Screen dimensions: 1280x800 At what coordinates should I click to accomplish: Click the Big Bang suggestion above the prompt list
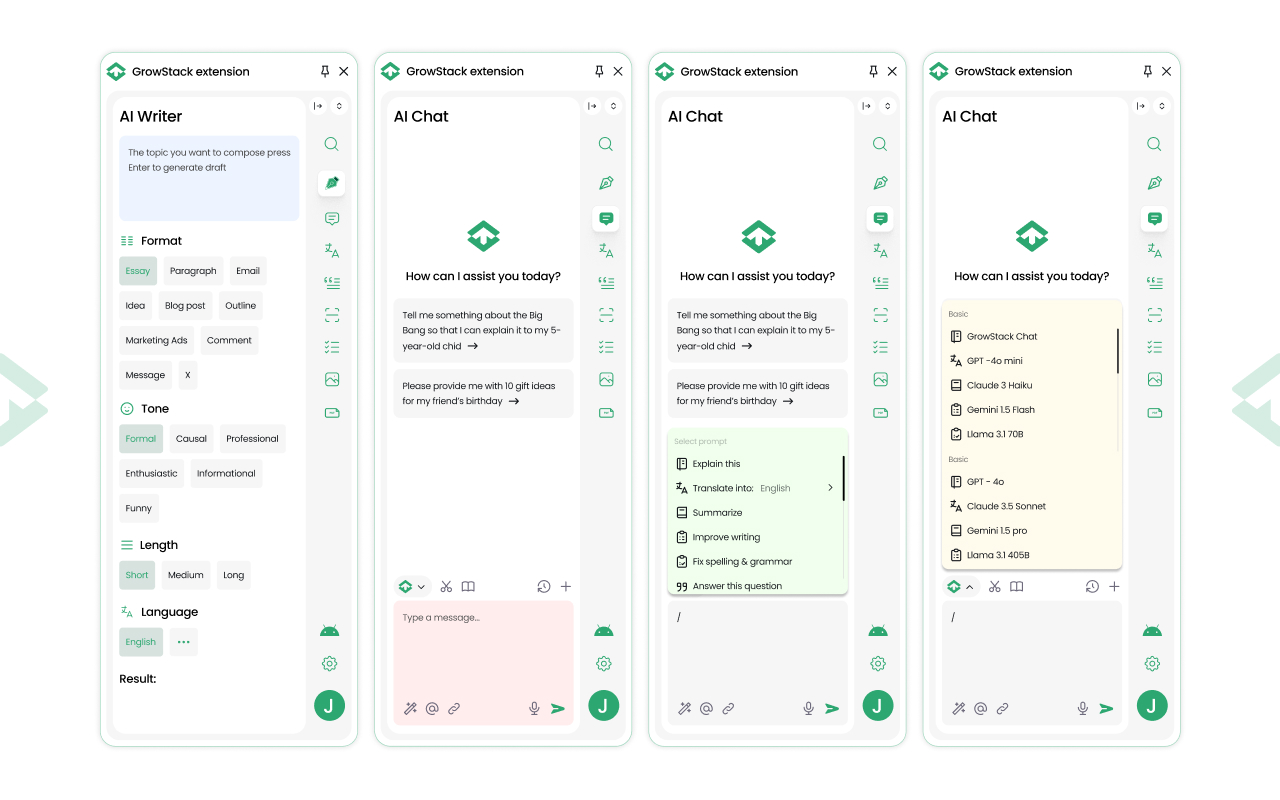(757, 330)
